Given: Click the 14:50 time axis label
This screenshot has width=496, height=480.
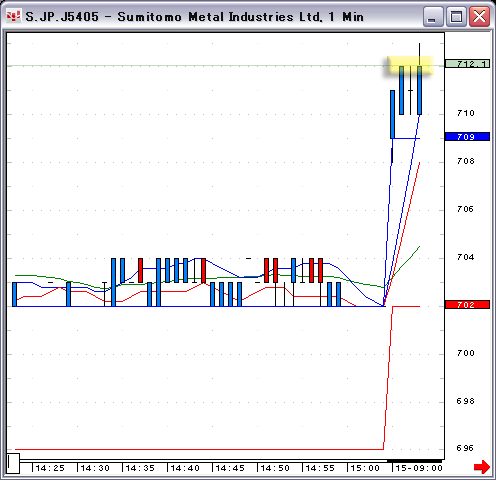Looking at the screenshot, I should coord(275,468).
